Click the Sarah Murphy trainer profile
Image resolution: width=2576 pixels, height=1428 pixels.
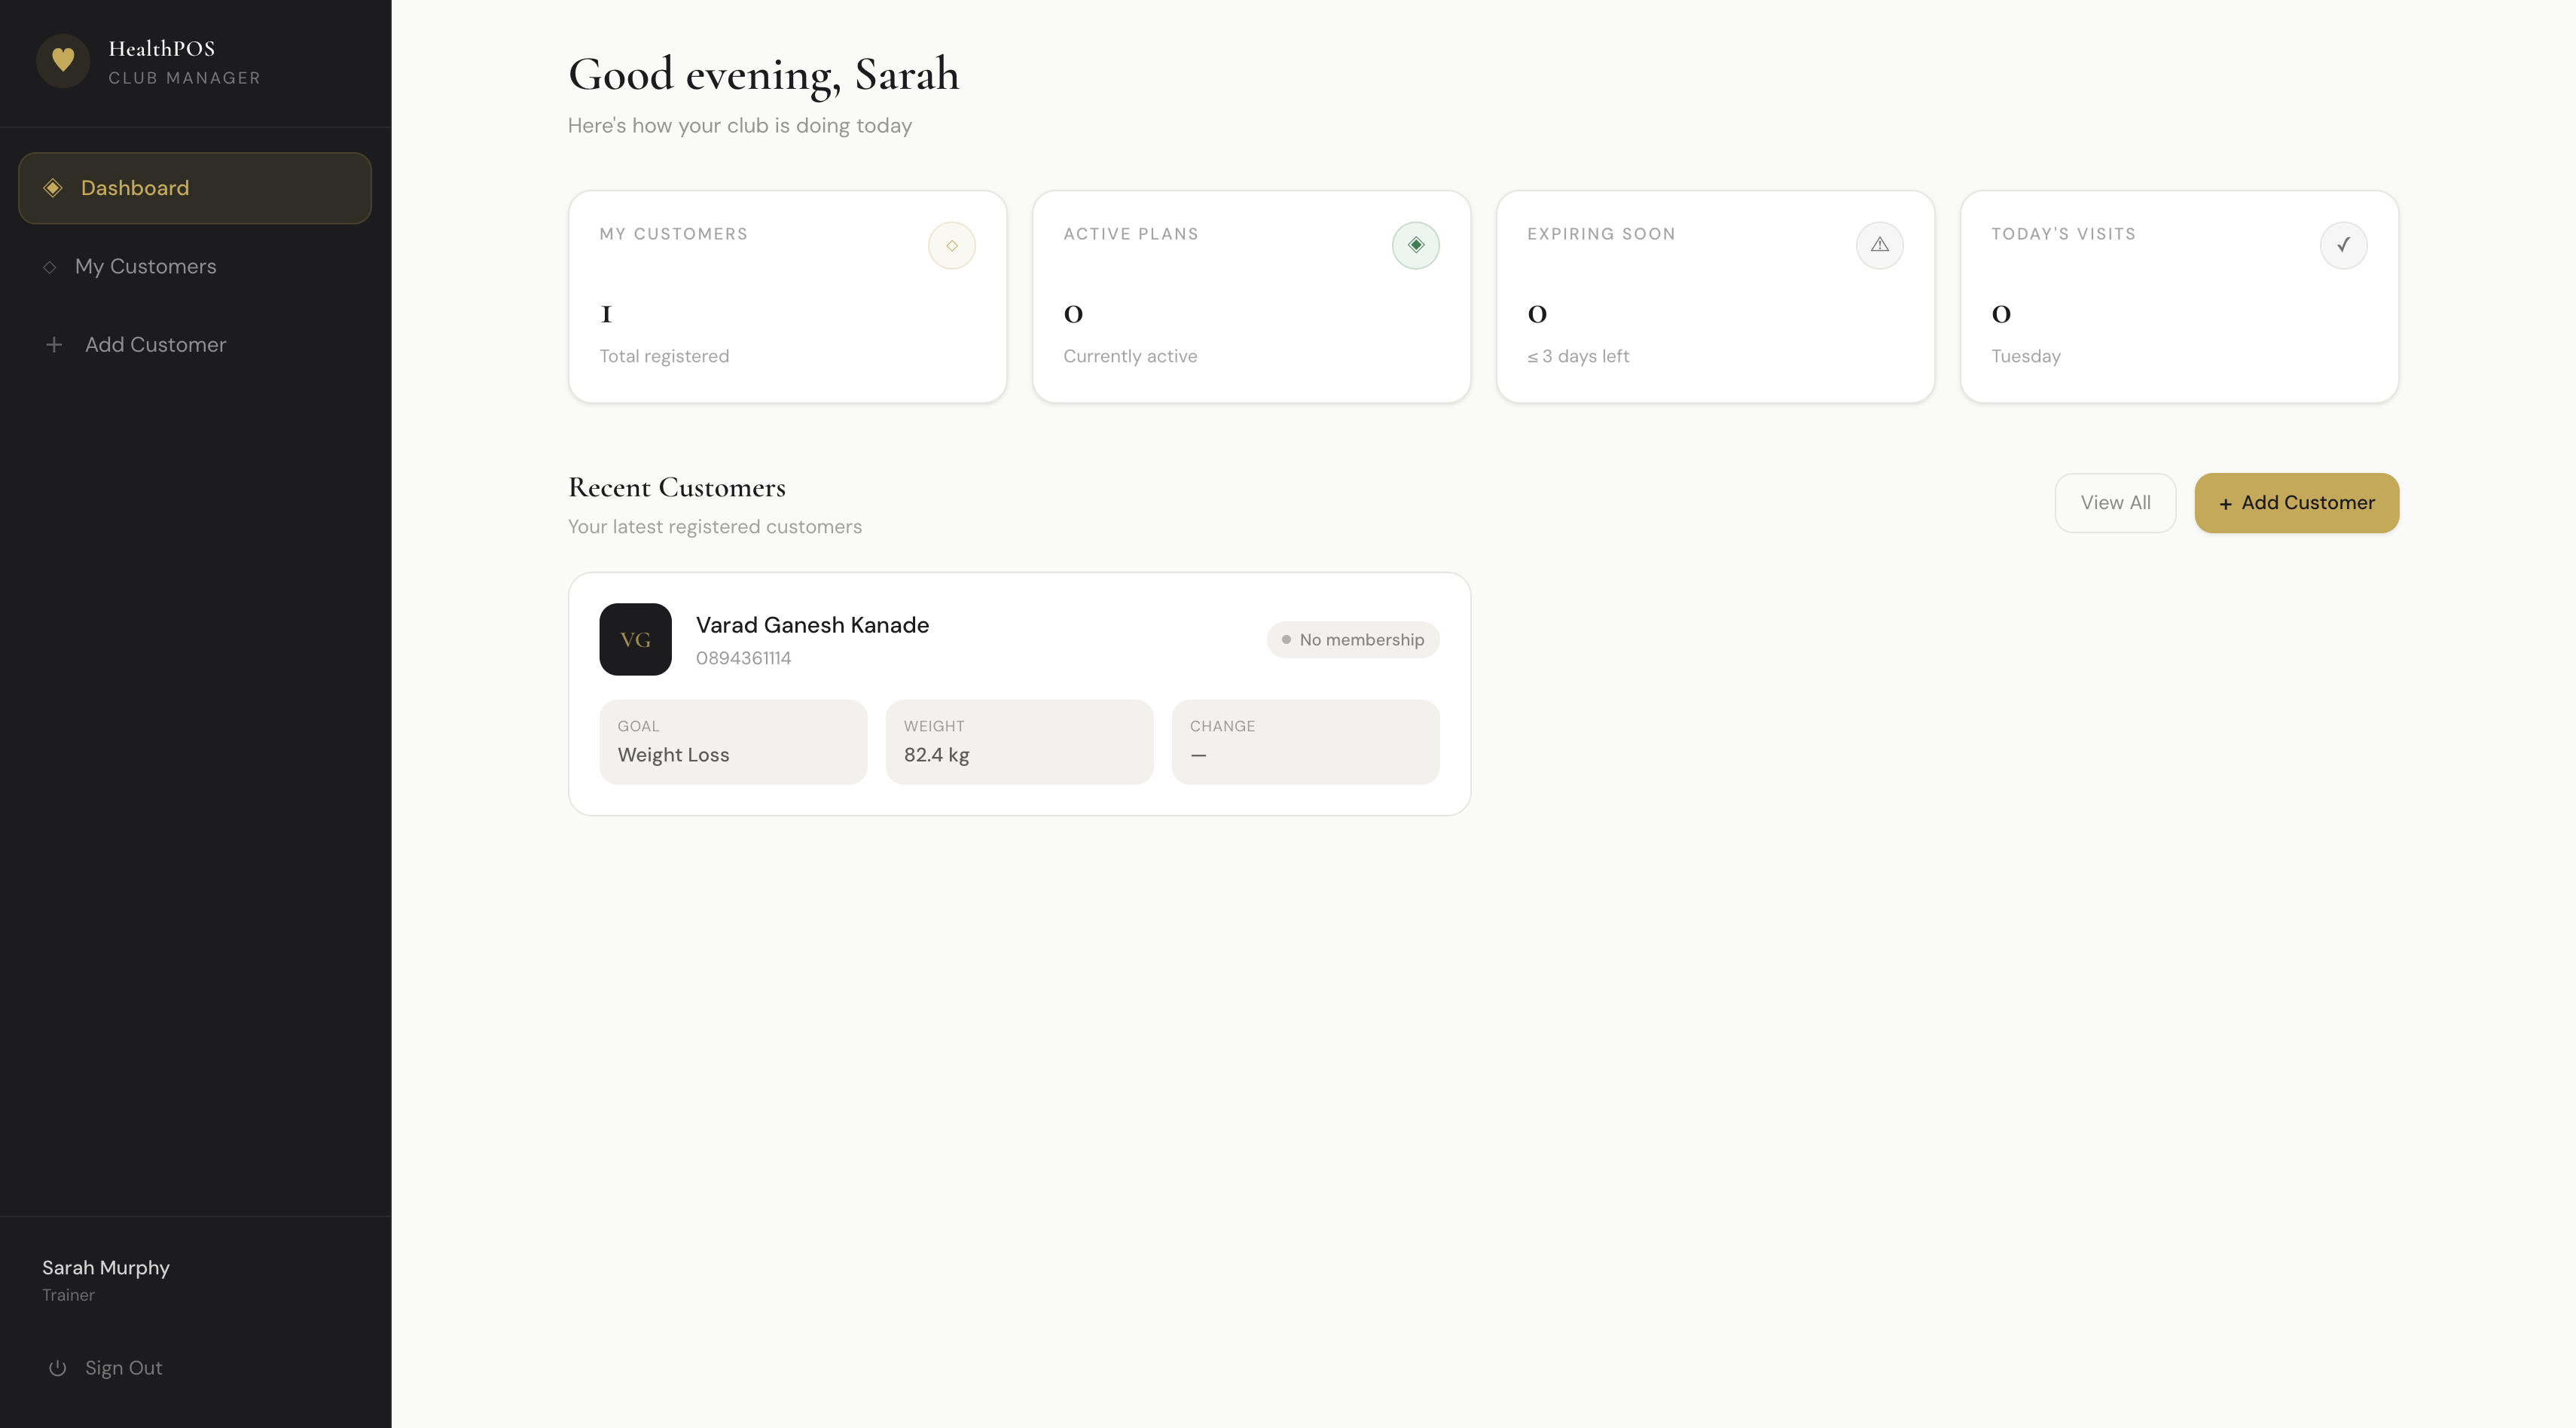[x=106, y=1279]
